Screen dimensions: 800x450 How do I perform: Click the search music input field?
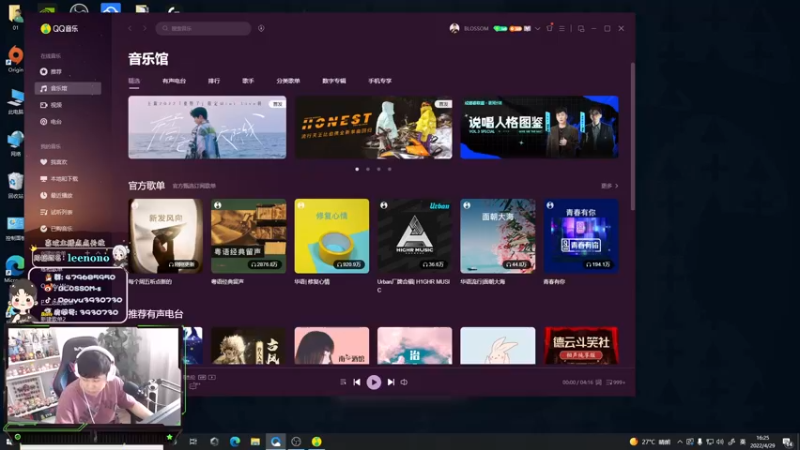(204, 29)
